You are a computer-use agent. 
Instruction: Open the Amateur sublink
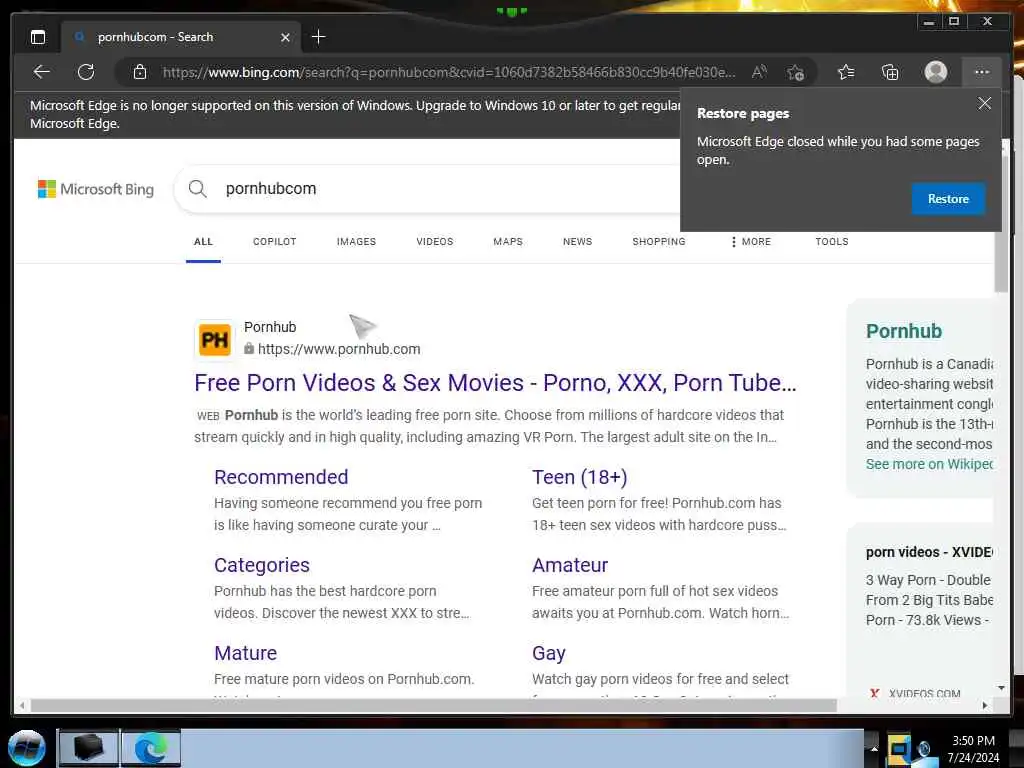[569, 566]
